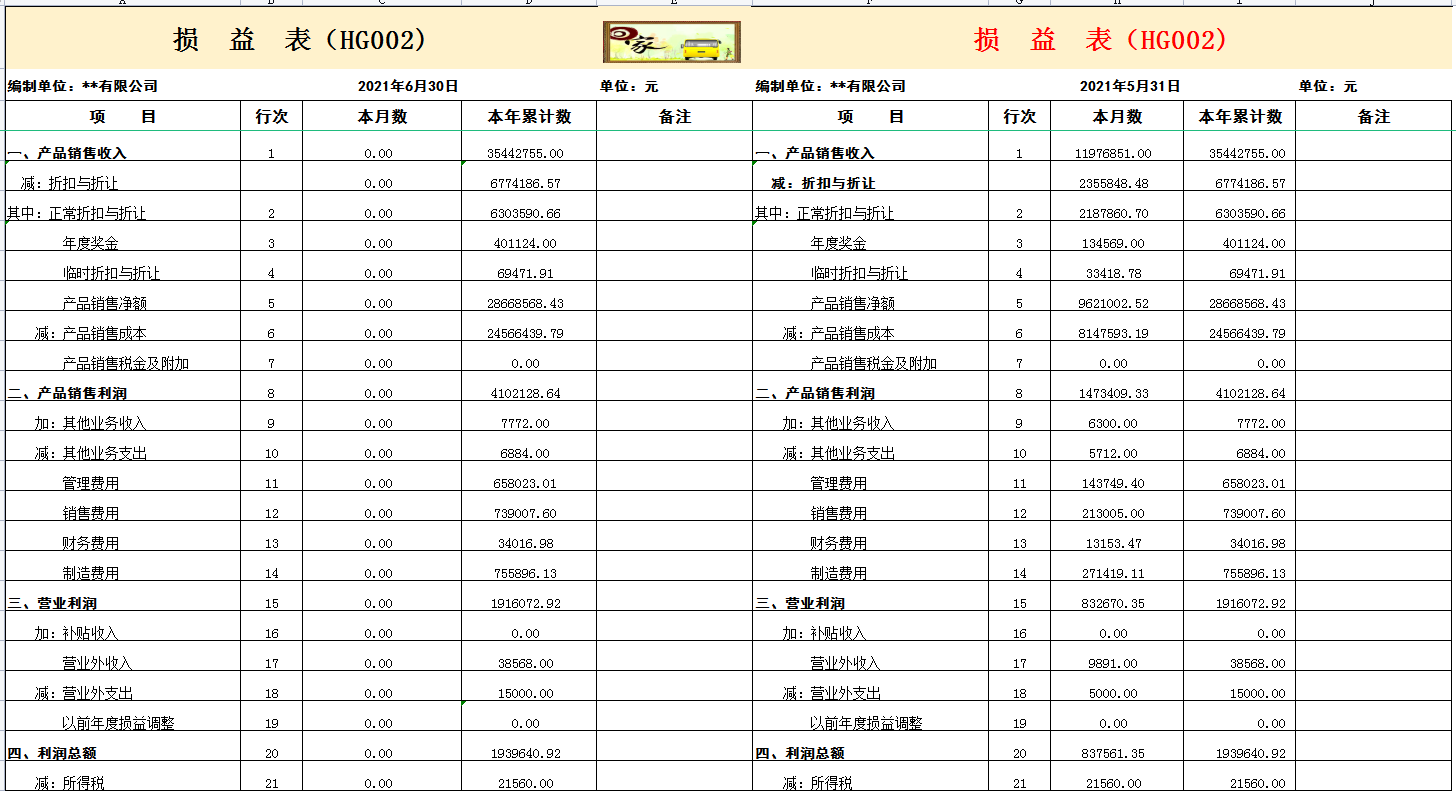The image size is (1456, 791).
Task: Click the 编制单位：**有限公司 cell
Action: (80, 86)
